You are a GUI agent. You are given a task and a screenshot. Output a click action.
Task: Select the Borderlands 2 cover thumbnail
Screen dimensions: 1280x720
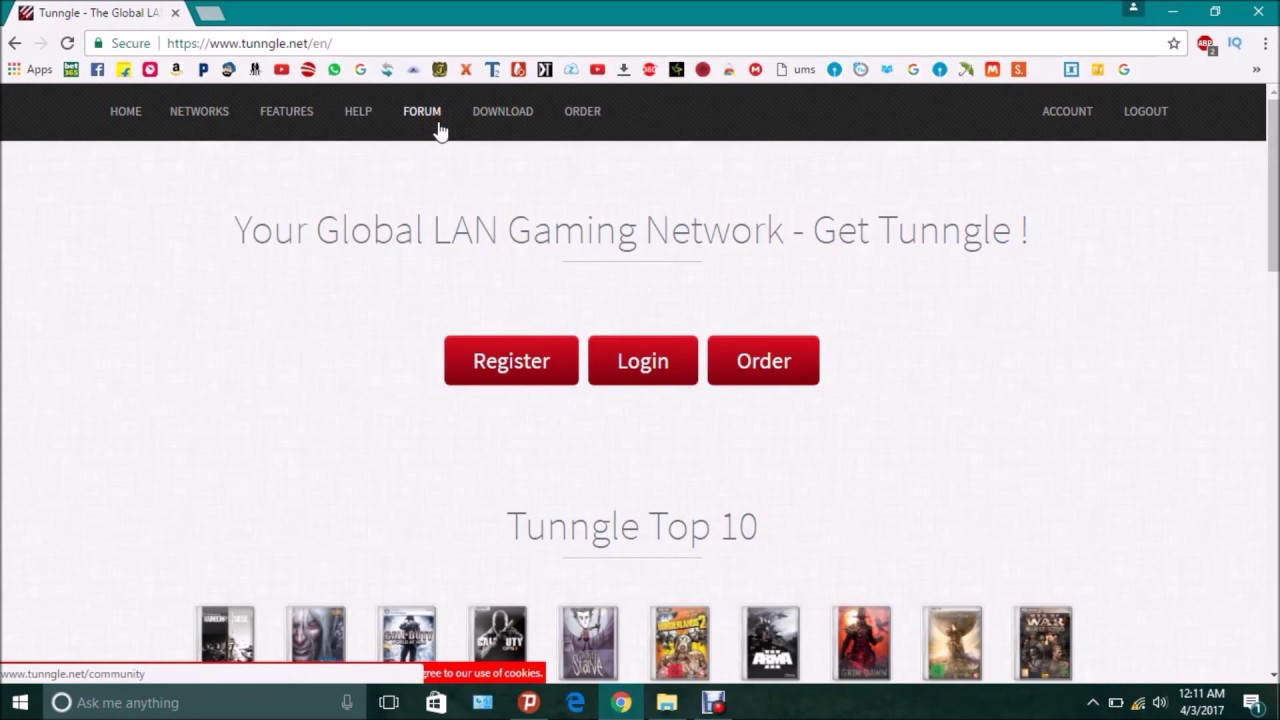680,643
